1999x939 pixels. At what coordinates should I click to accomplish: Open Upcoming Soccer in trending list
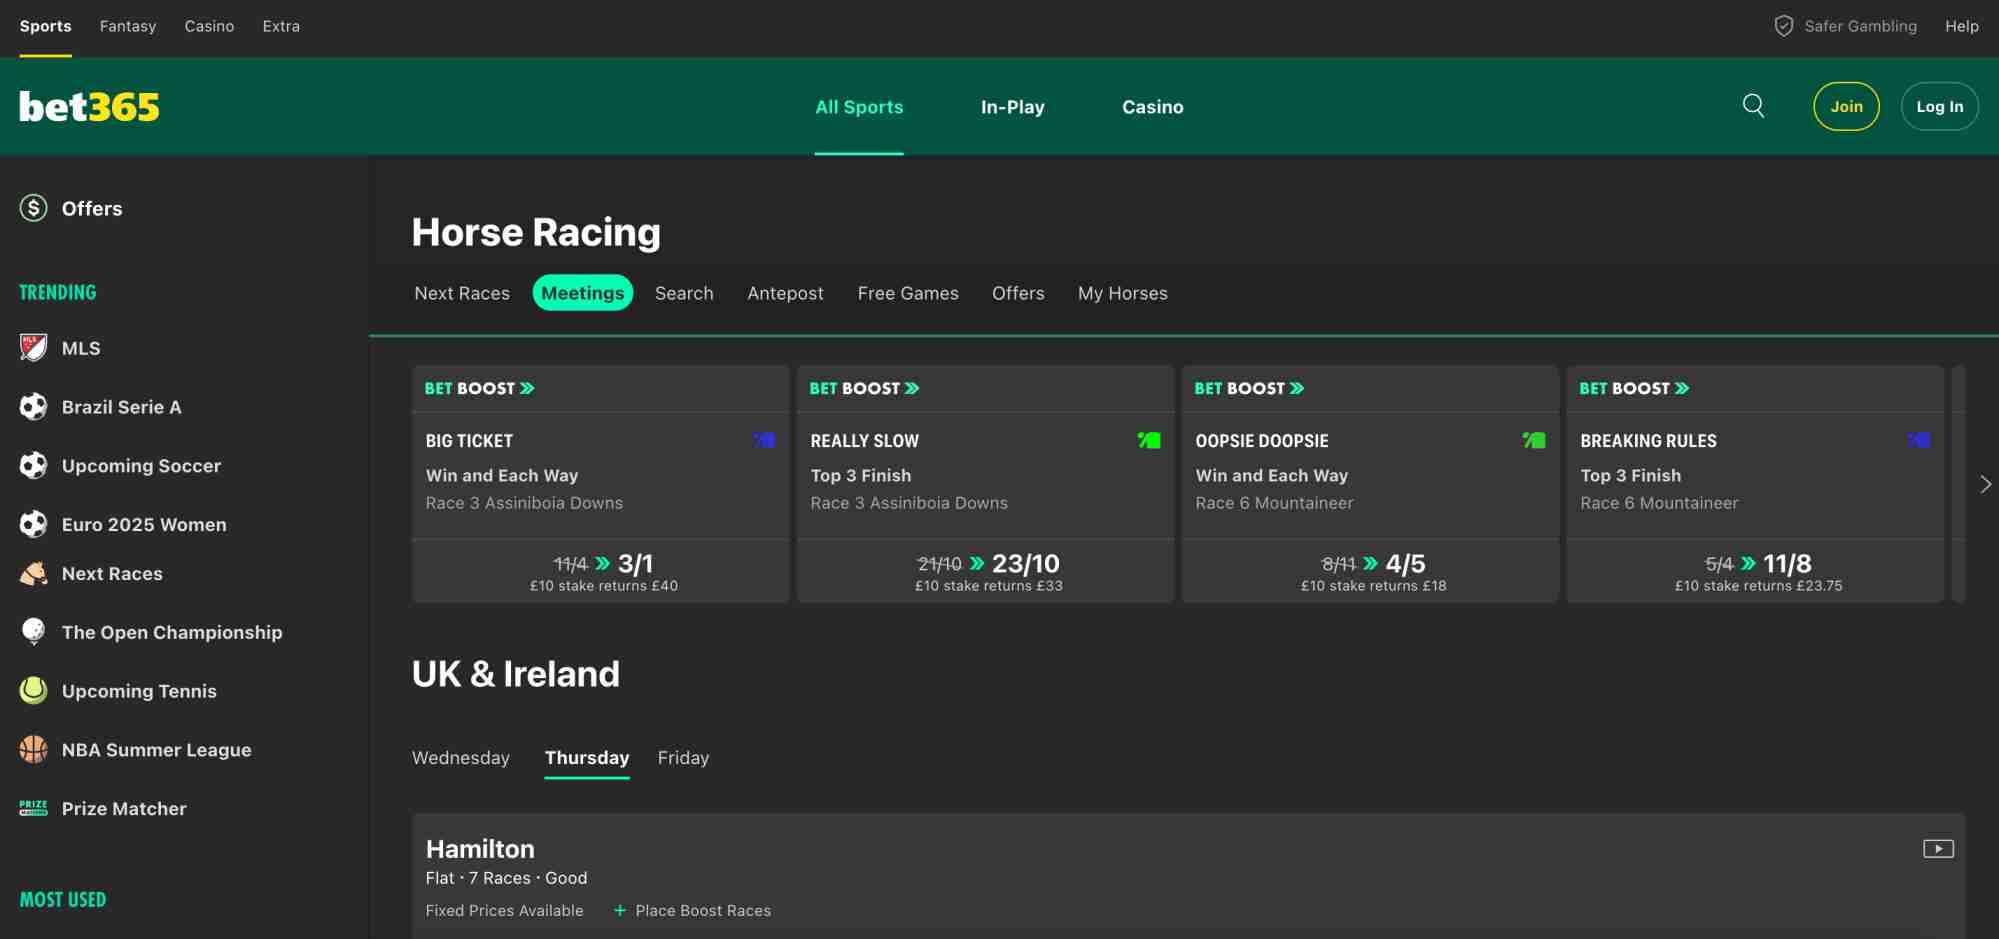click(x=141, y=466)
